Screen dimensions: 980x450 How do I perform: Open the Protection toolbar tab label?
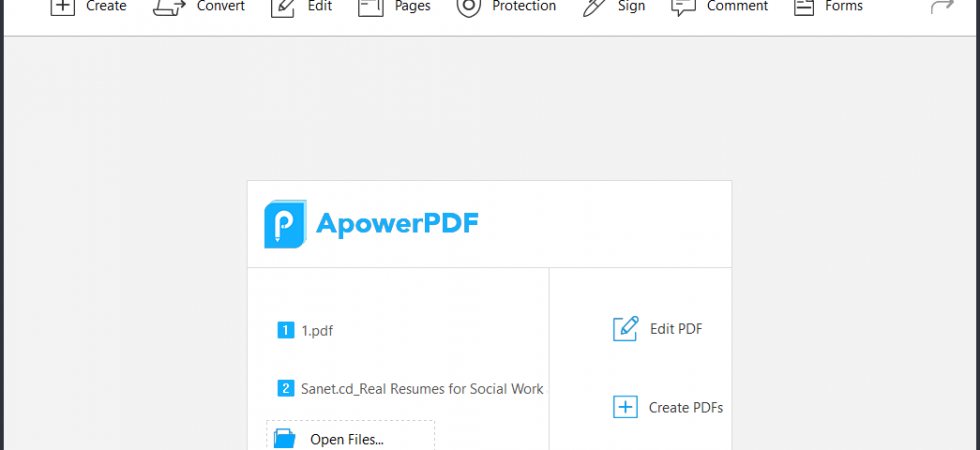click(x=524, y=6)
